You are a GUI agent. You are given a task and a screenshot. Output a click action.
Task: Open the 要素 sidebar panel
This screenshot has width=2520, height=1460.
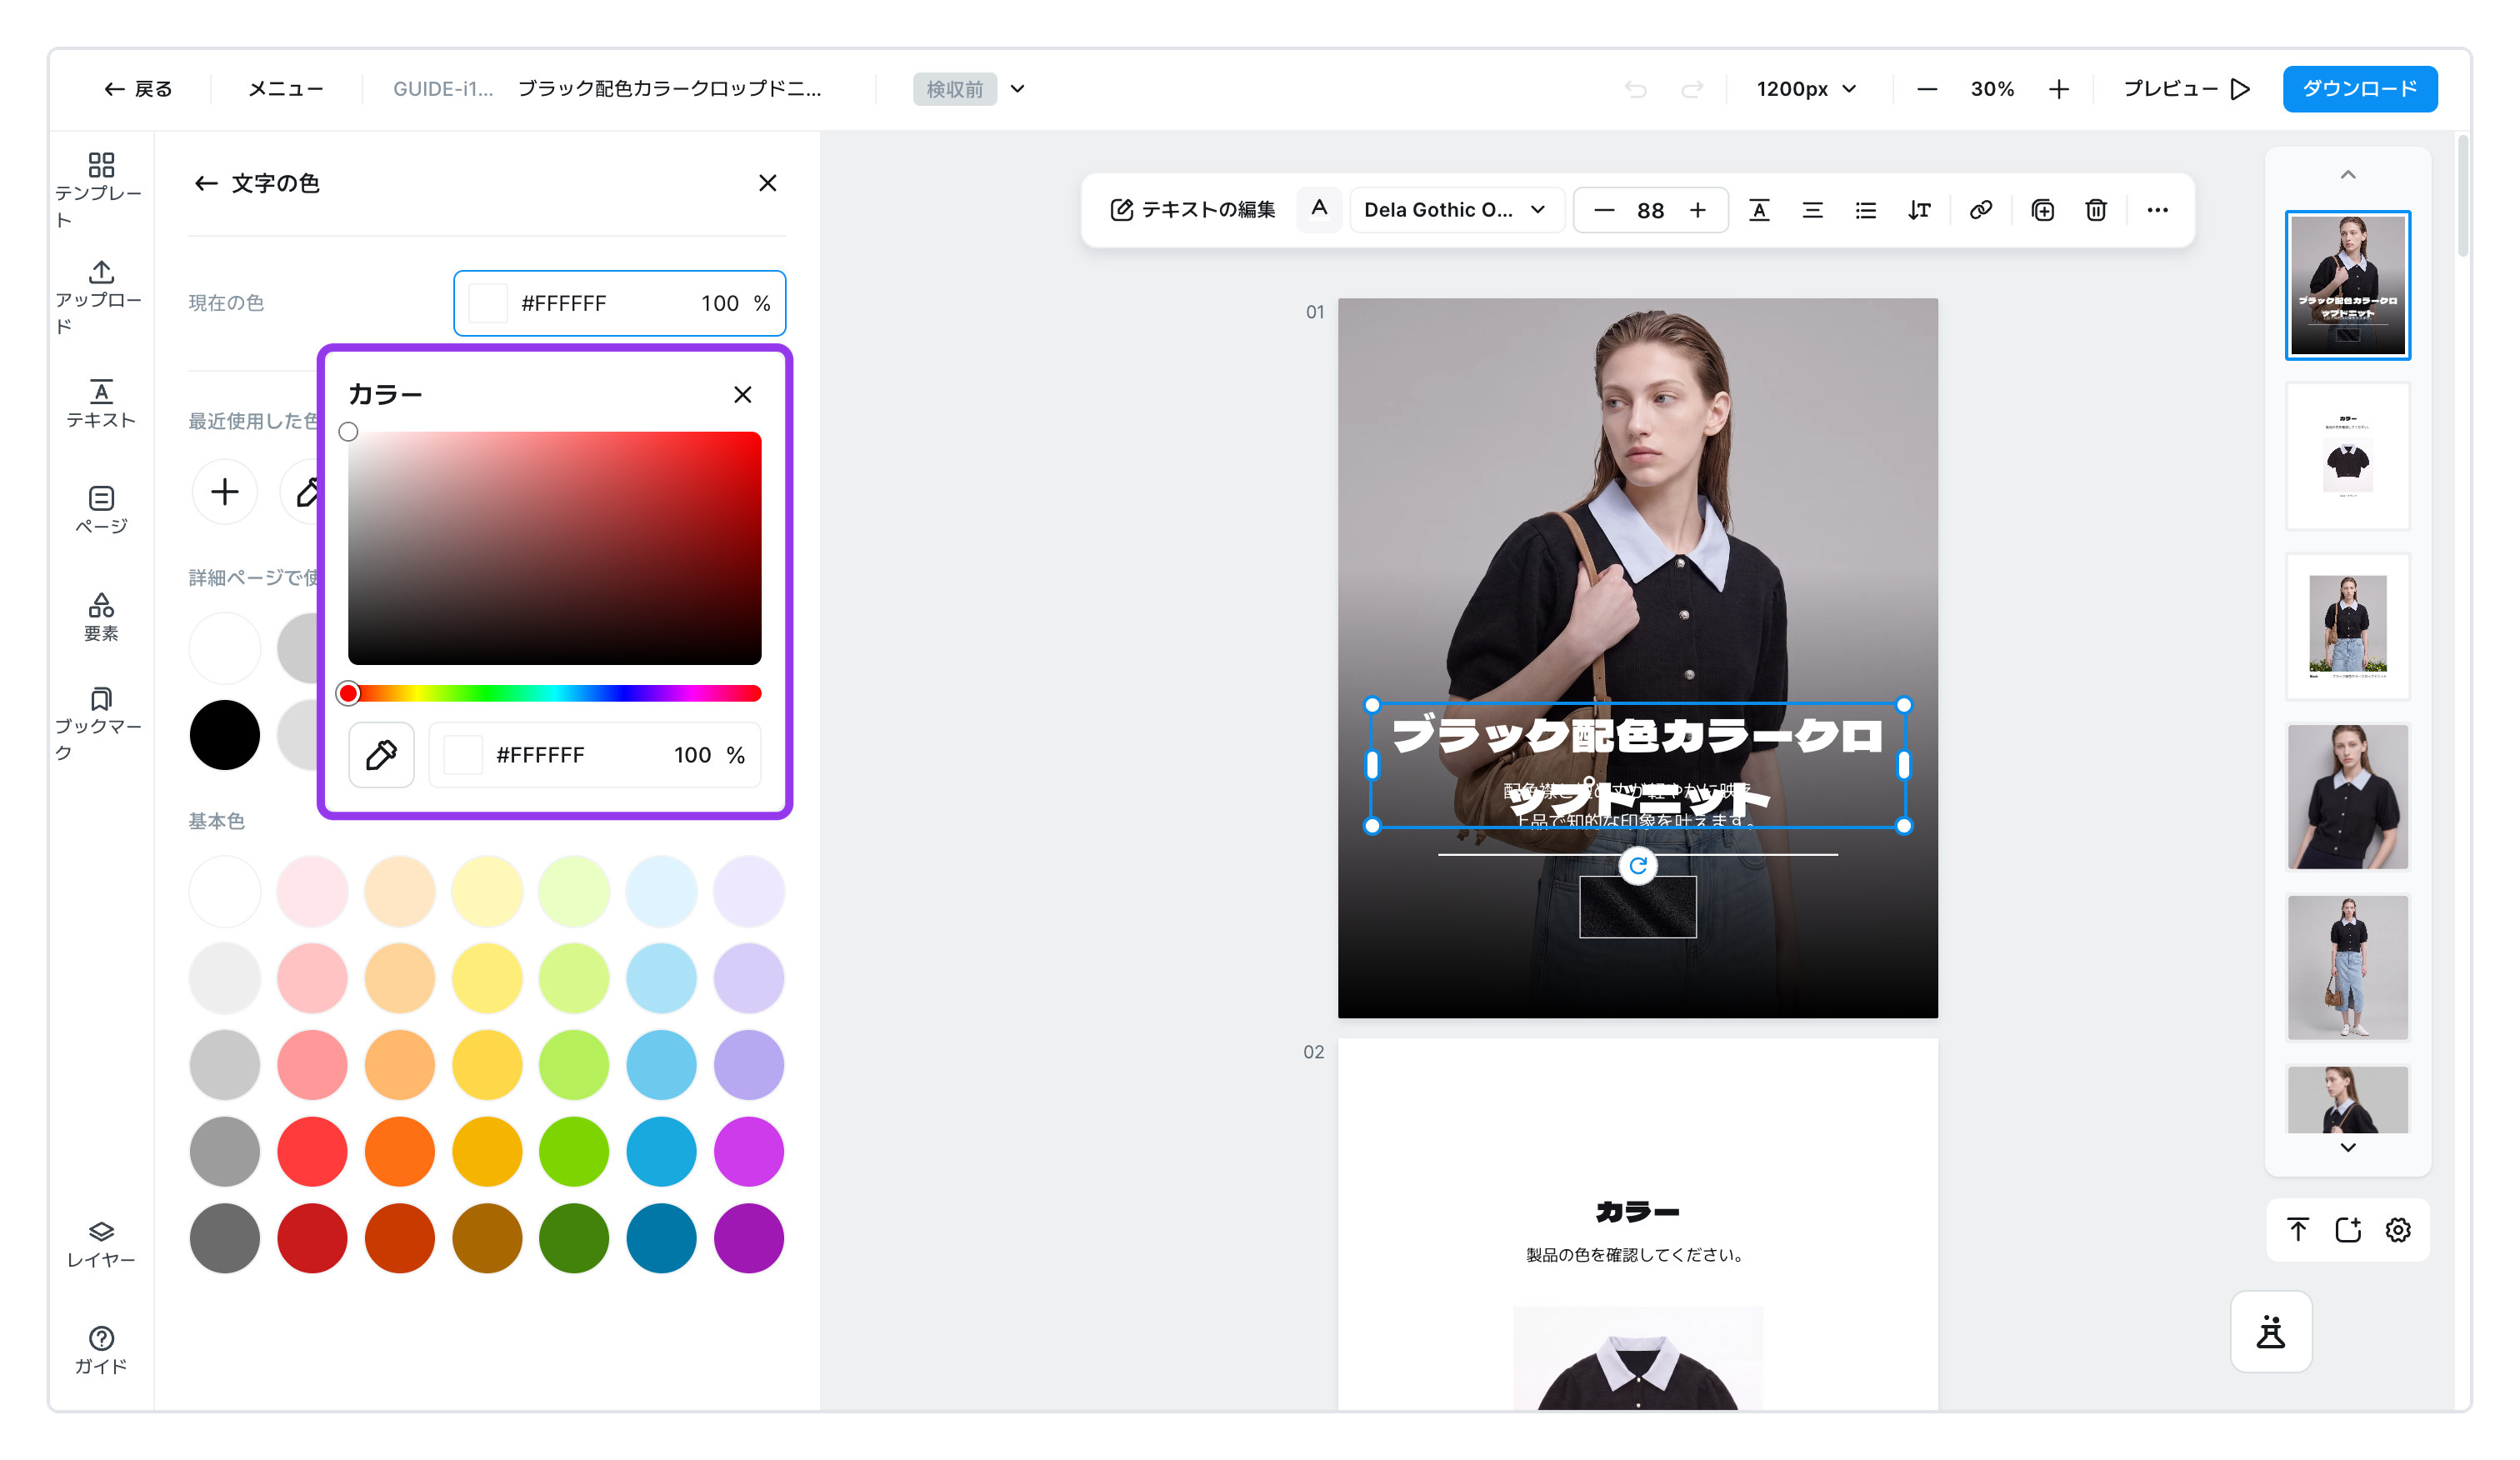(100, 616)
